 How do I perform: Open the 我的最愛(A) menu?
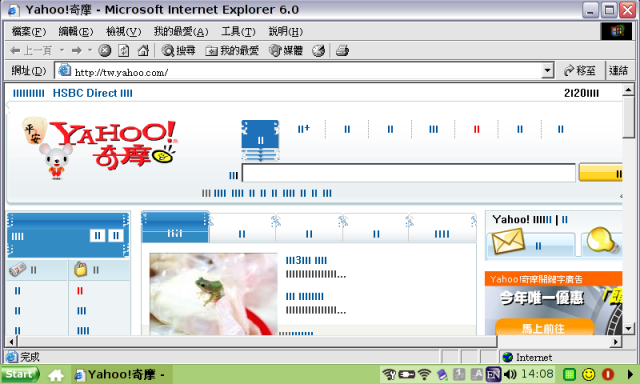coord(181,31)
